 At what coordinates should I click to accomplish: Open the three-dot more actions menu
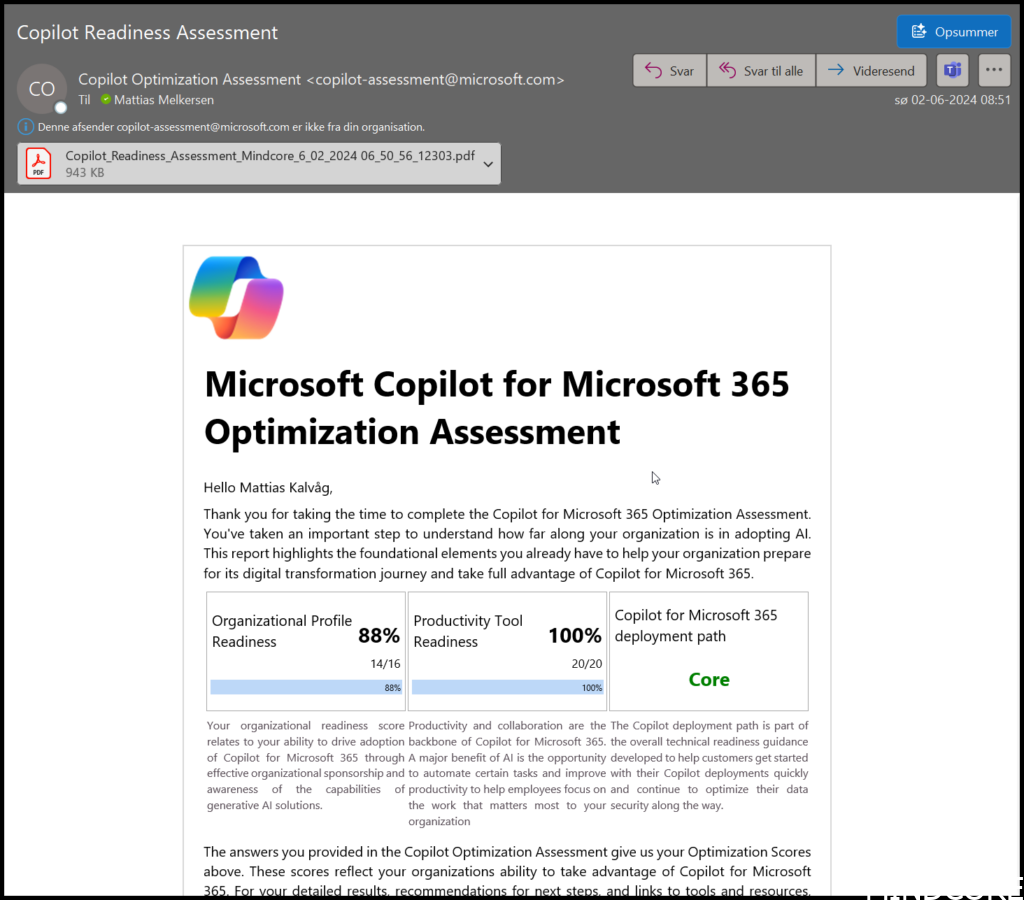(x=992, y=71)
